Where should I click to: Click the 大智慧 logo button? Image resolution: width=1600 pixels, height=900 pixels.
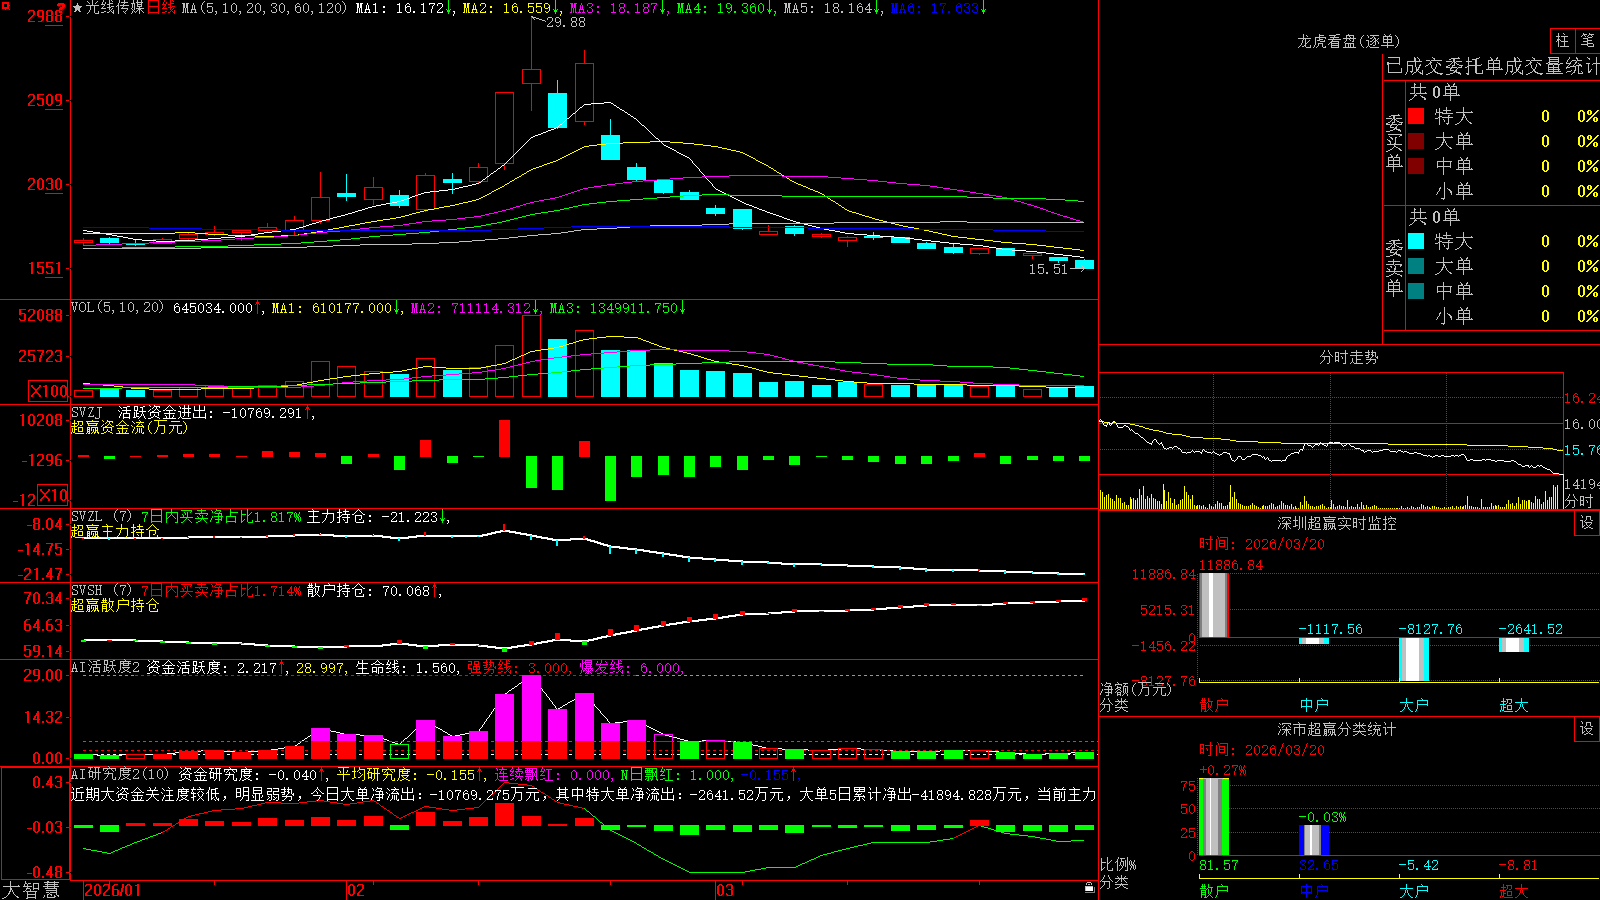click(x=31, y=890)
